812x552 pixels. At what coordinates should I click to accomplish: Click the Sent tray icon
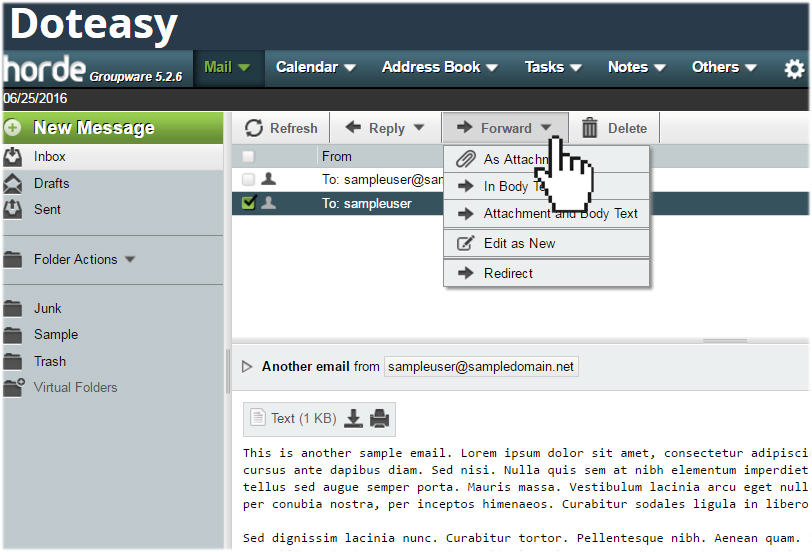point(12,209)
